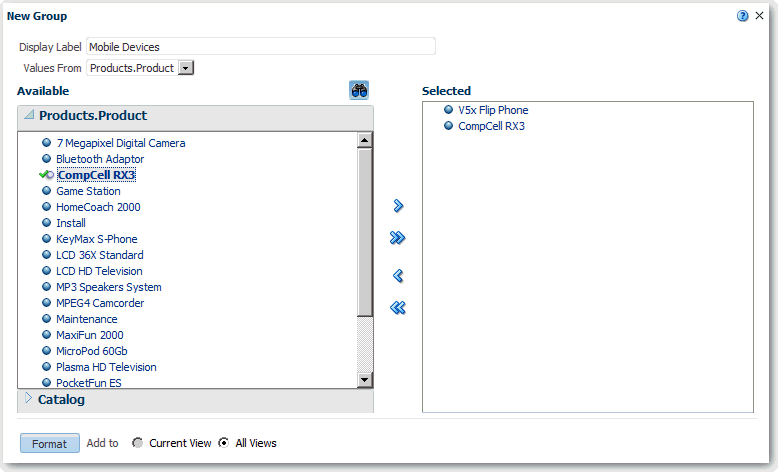Click the Format button
This screenshot has width=778, height=472.
50,443
